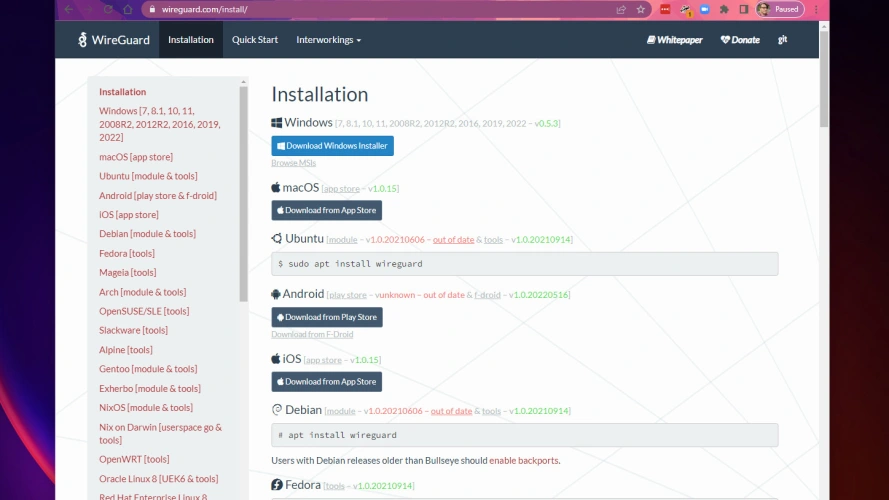Click the address bar URL field
The height and width of the screenshot is (500, 889).
pos(380,9)
